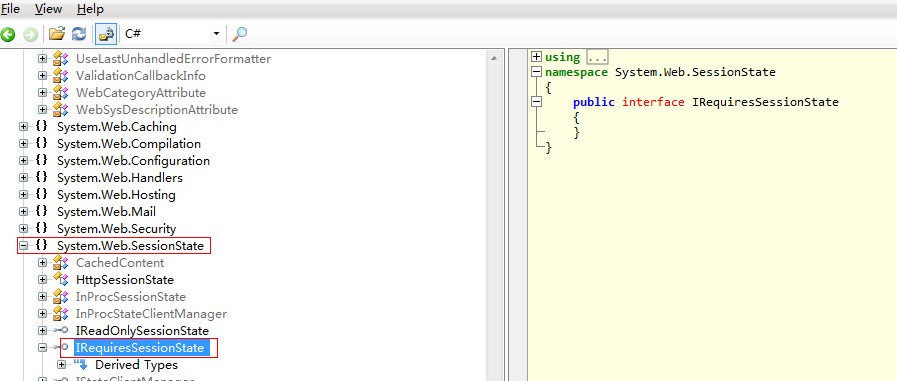
Task: Select WebSysDescriptionAttribute in the tree
Action: tap(157, 109)
